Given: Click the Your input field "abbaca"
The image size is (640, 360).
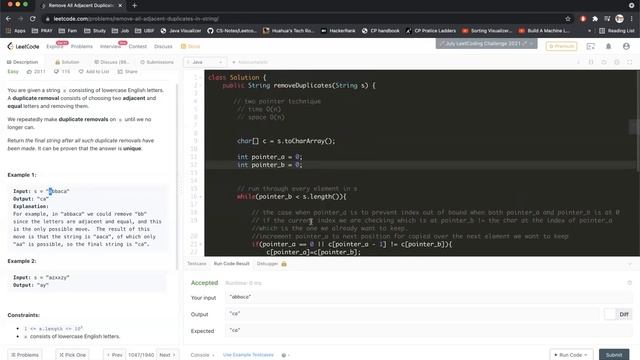Looking at the screenshot, I should point(429,297).
